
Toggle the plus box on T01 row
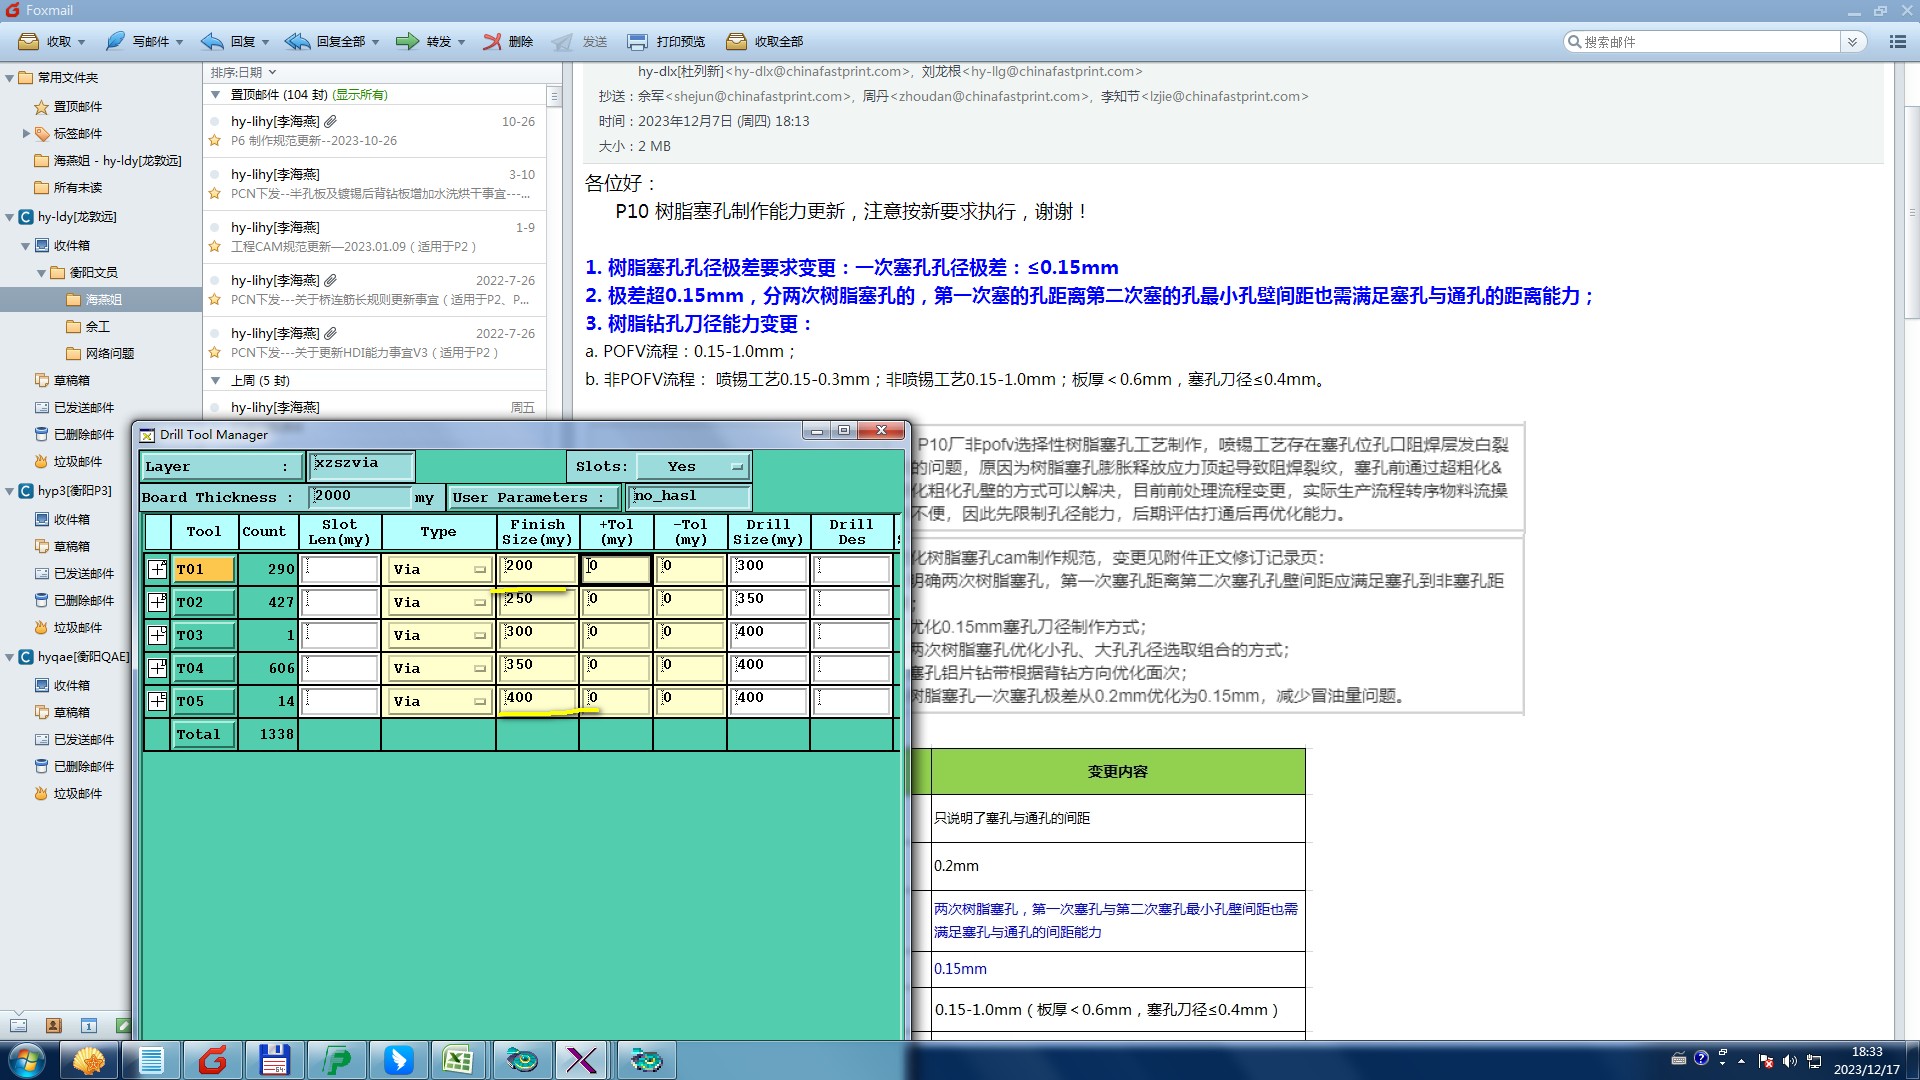157,569
